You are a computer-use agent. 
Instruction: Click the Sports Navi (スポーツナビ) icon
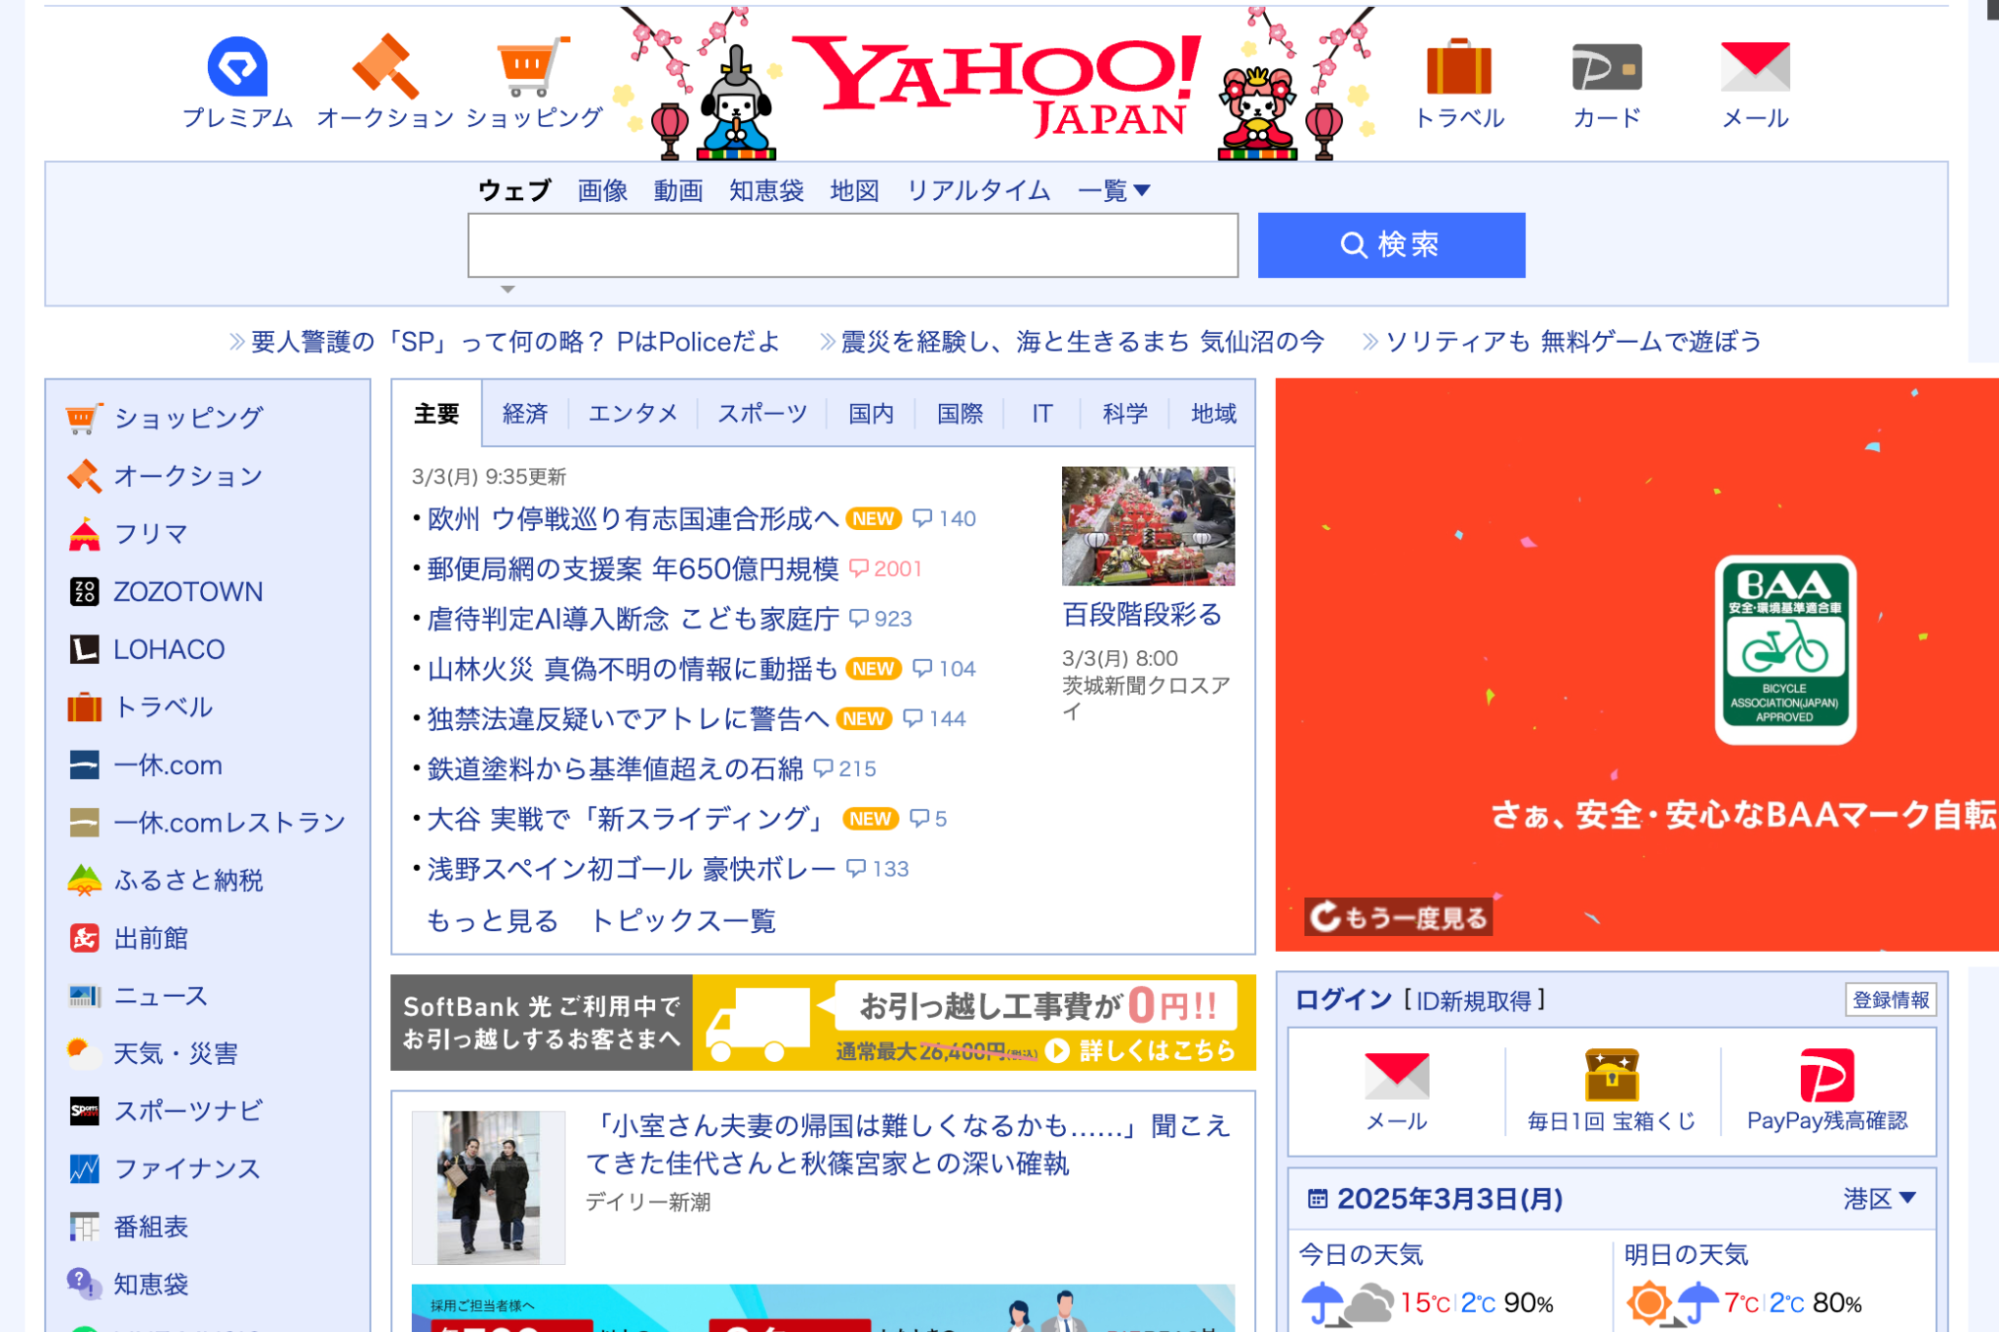[84, 1111]
